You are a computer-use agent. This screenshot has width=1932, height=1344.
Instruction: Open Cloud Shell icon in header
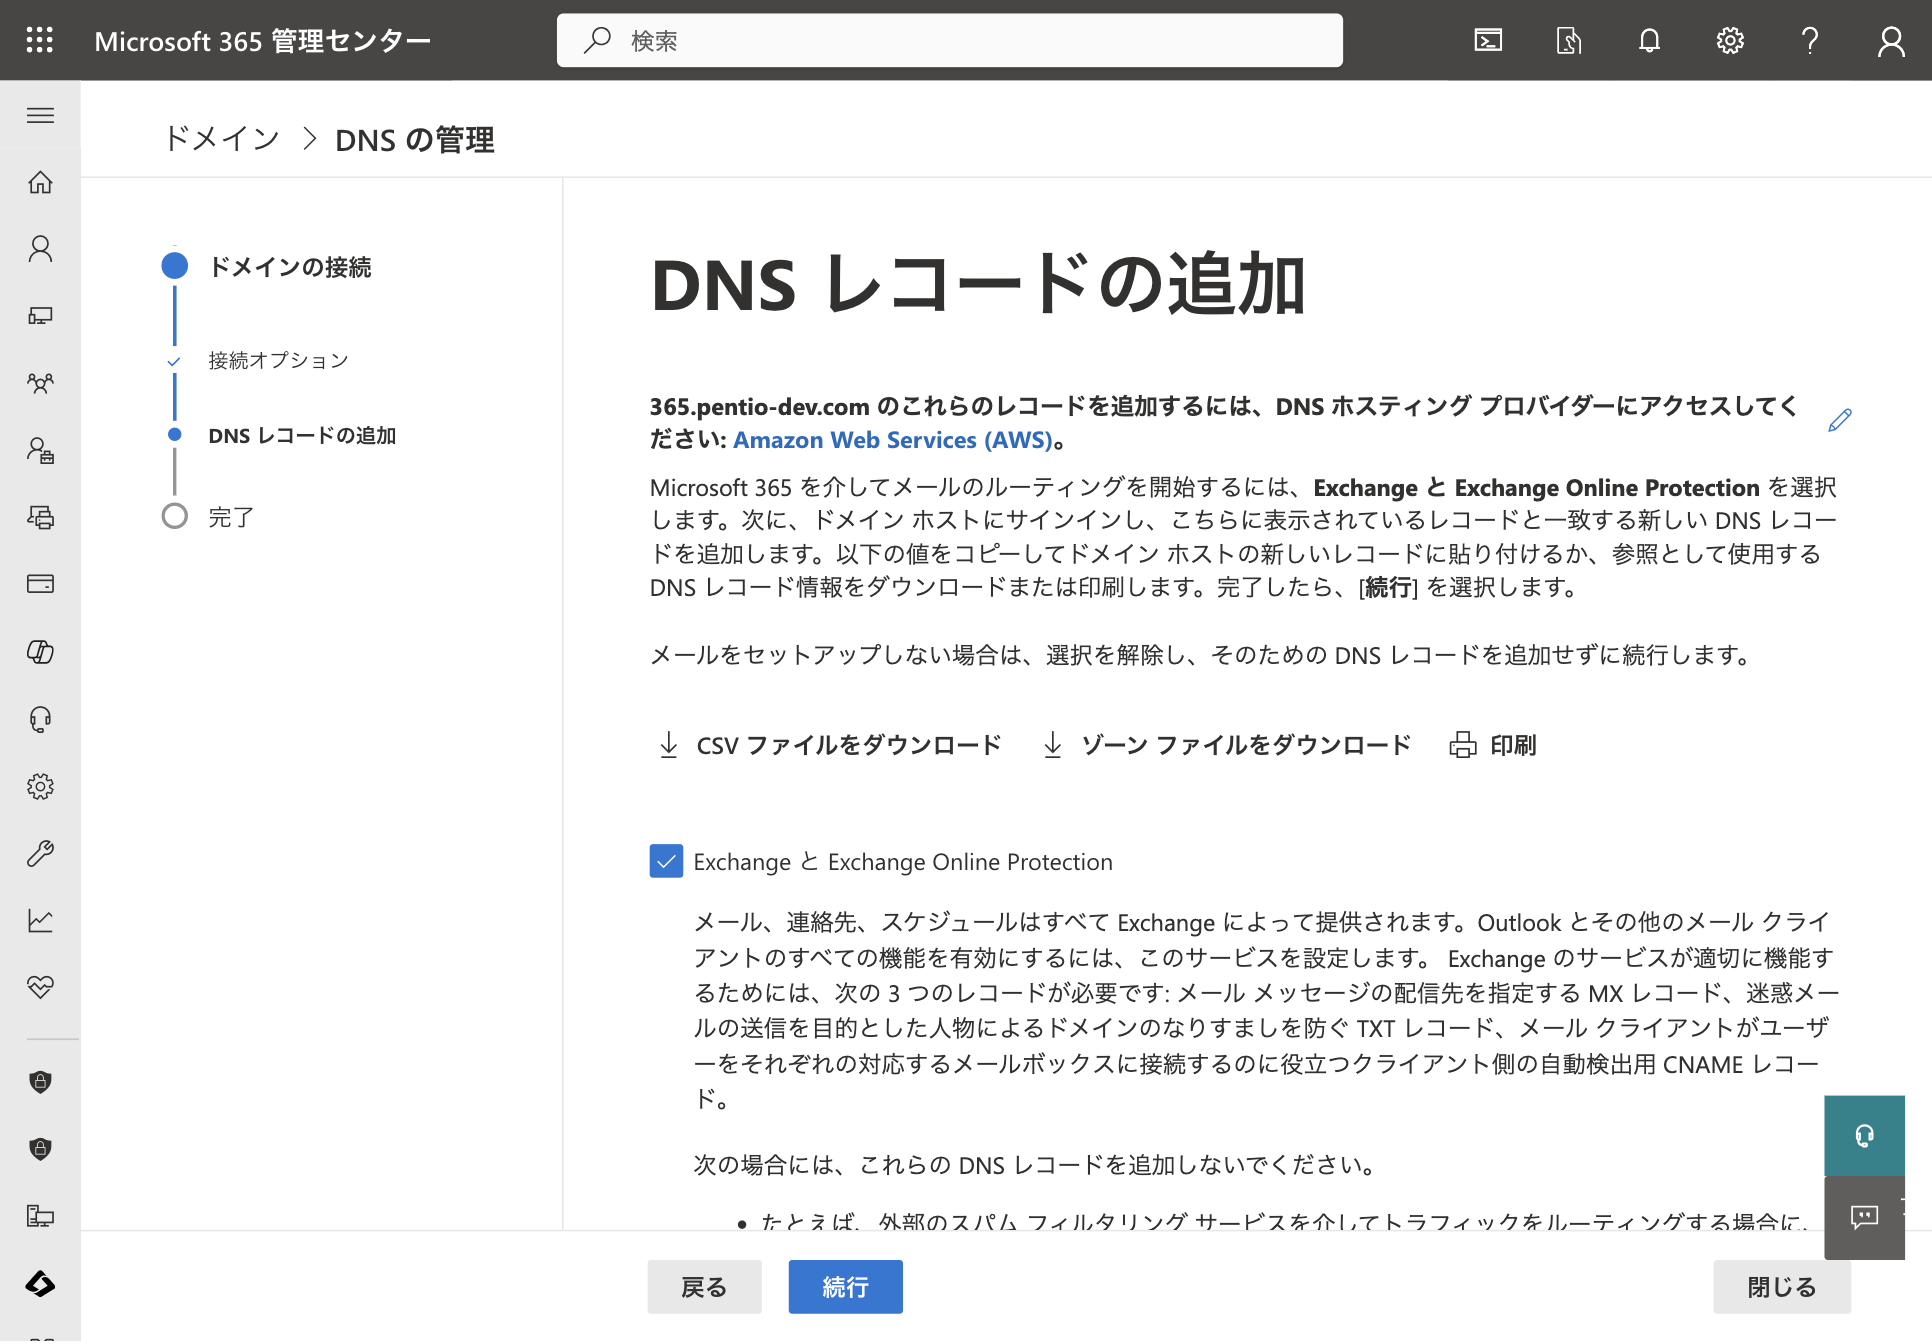pos(1488,40)
